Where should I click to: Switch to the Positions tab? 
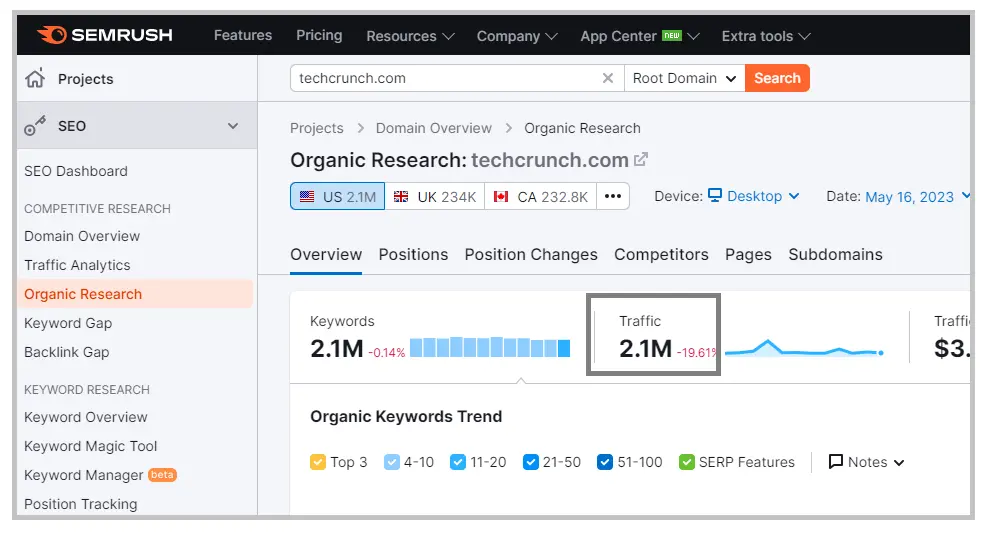point(413,254)
